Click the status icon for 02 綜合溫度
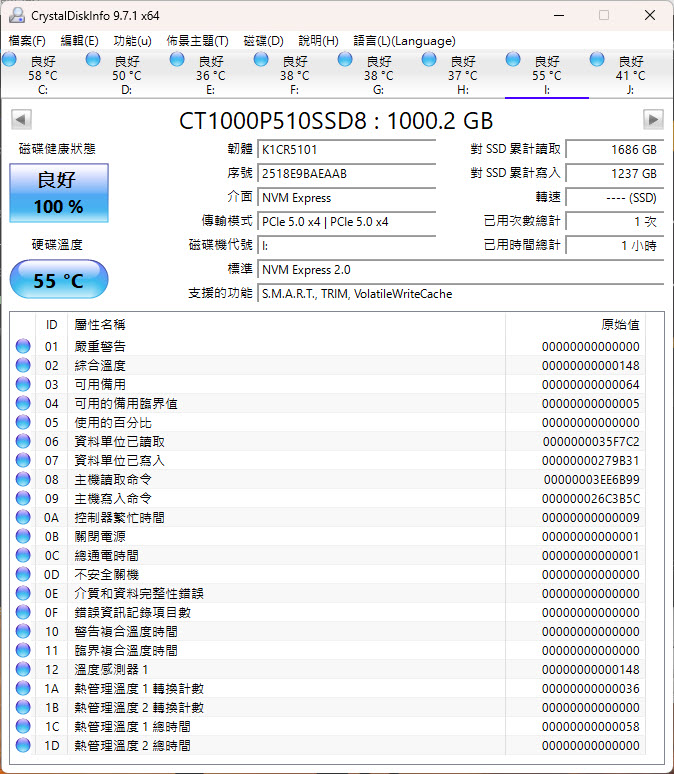 tap(23, 365)
